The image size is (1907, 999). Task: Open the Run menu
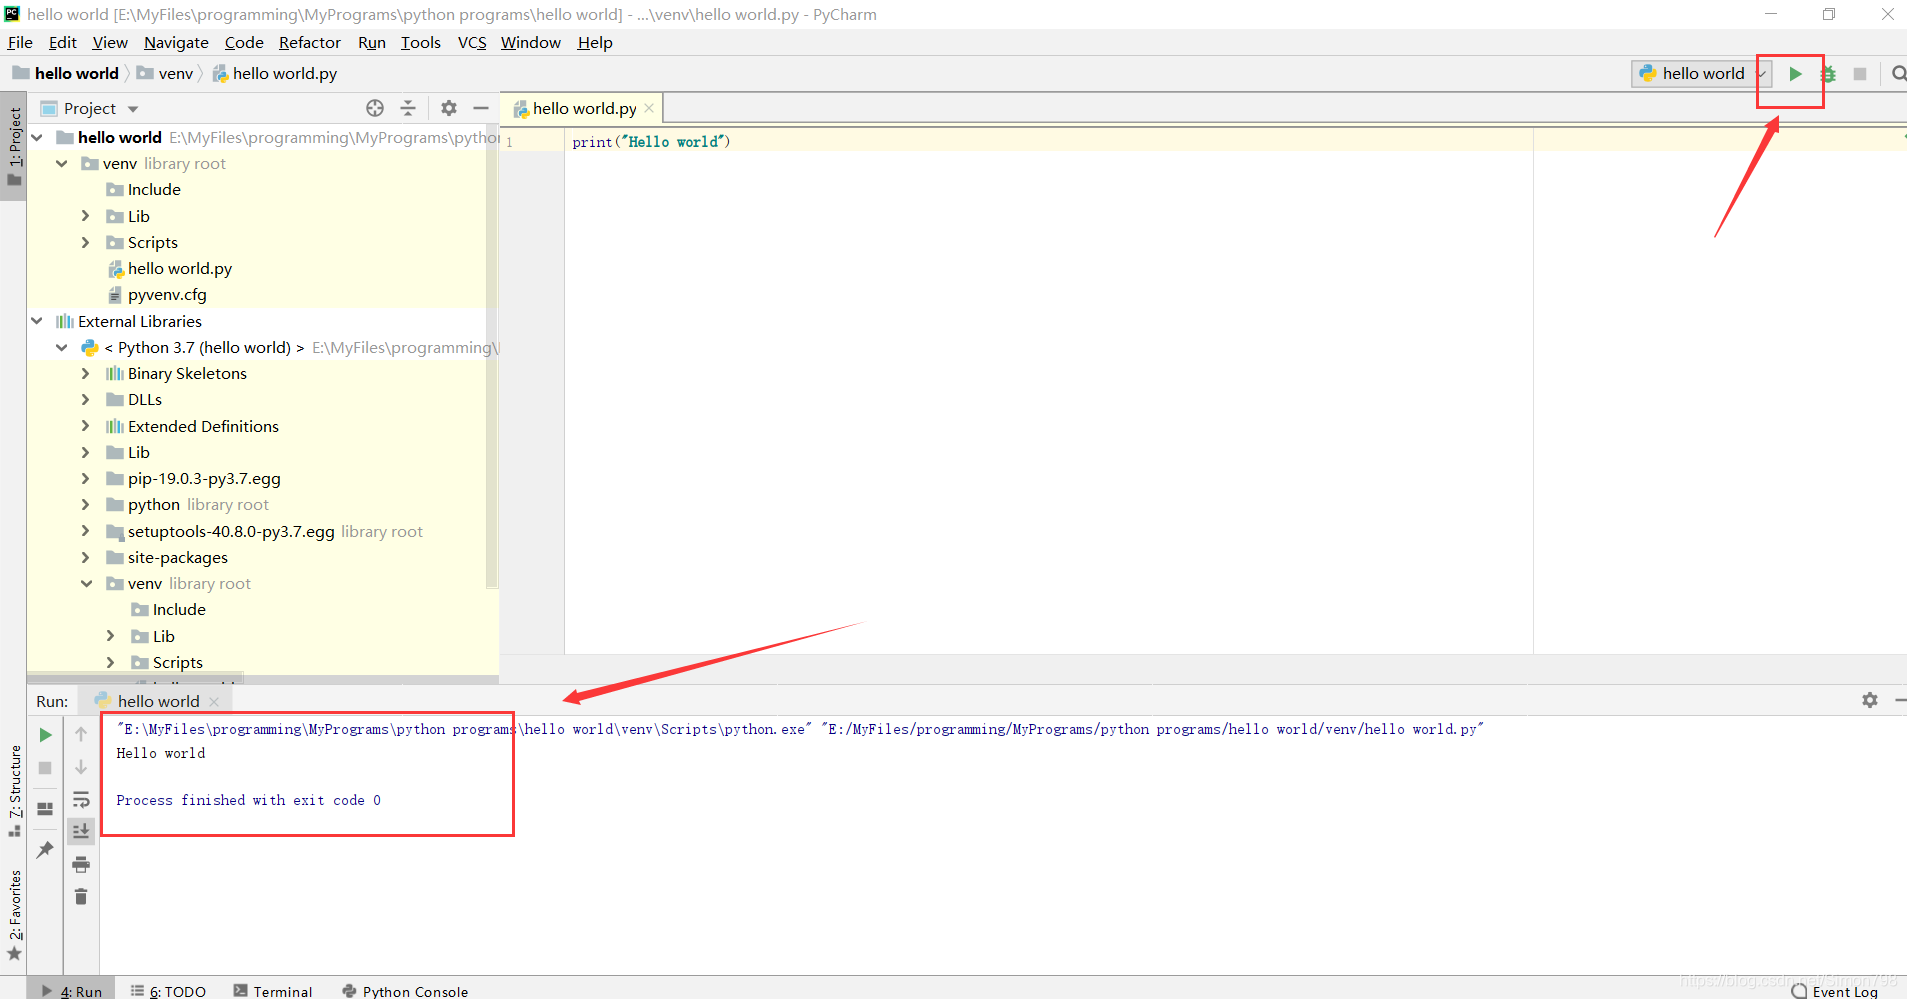pyautogui.click(x=372, y=42)
